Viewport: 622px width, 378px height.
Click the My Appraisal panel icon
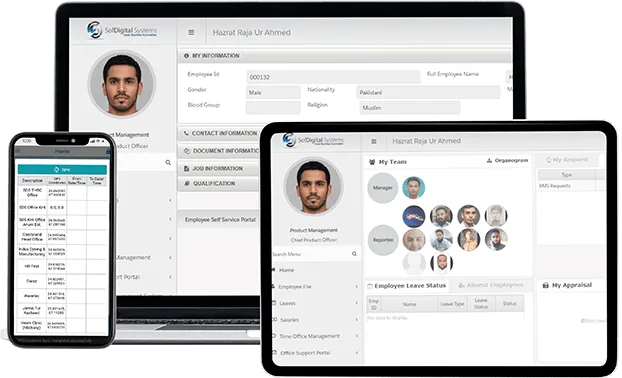545,285
